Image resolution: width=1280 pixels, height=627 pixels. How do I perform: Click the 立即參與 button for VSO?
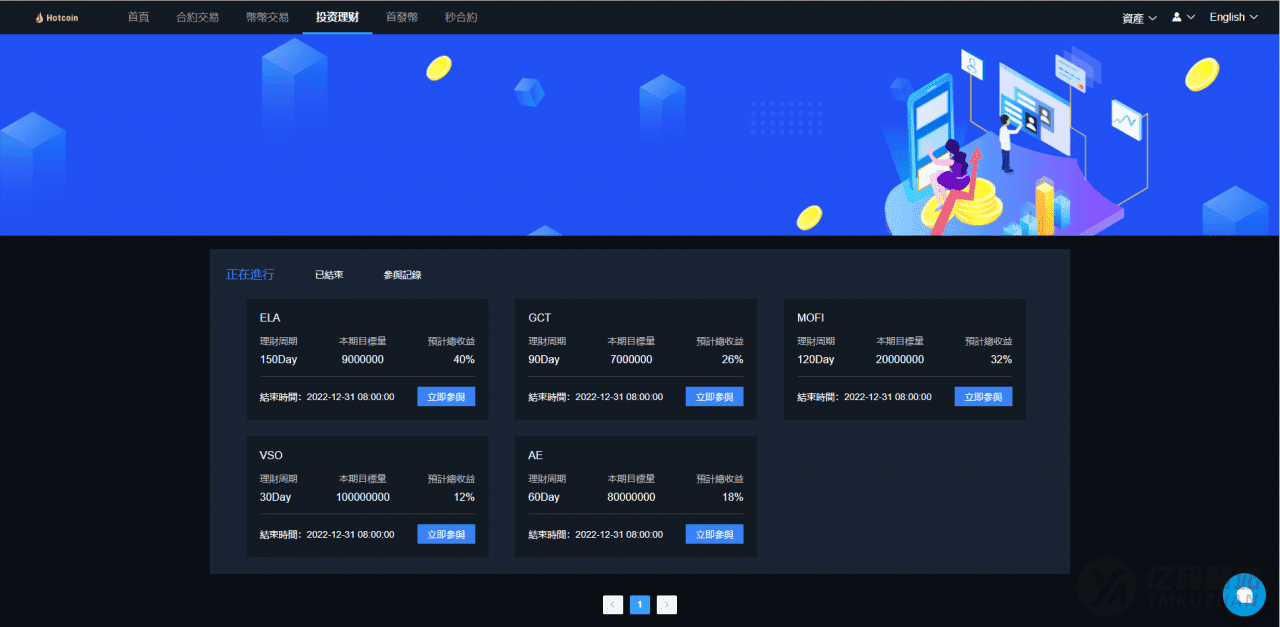coord(445,533)
